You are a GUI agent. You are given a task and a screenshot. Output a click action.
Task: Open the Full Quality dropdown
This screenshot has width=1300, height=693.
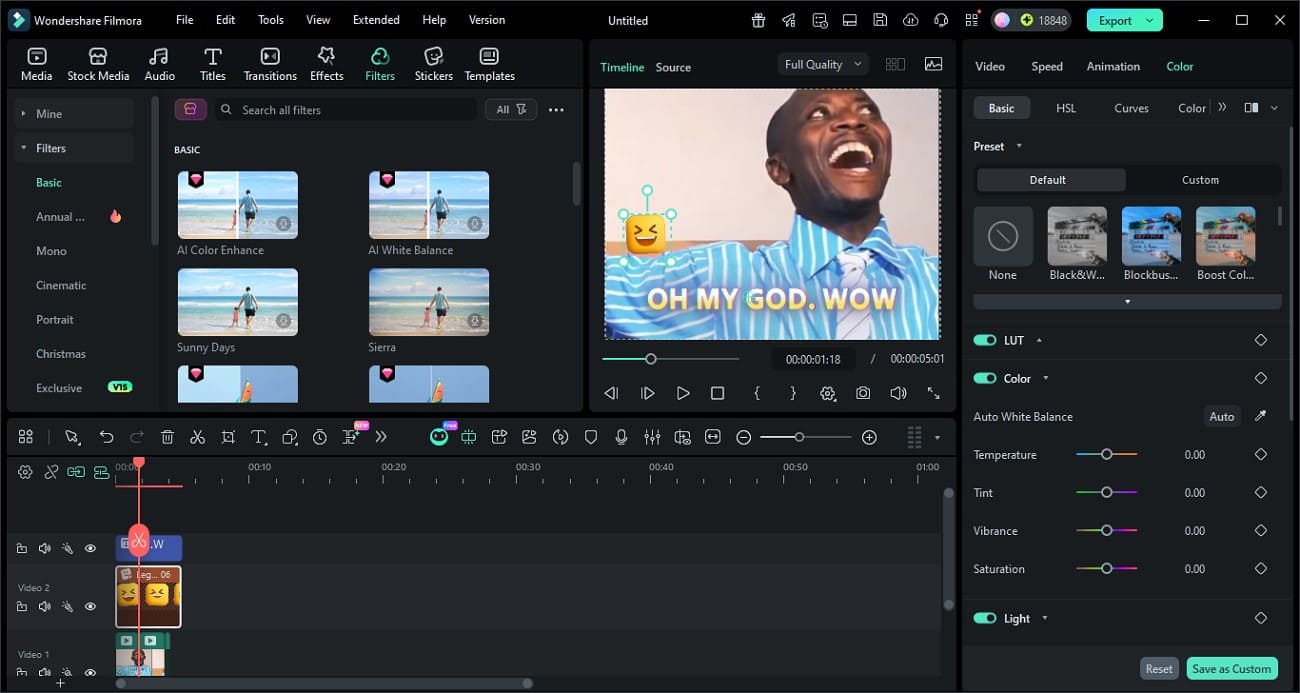820,63
